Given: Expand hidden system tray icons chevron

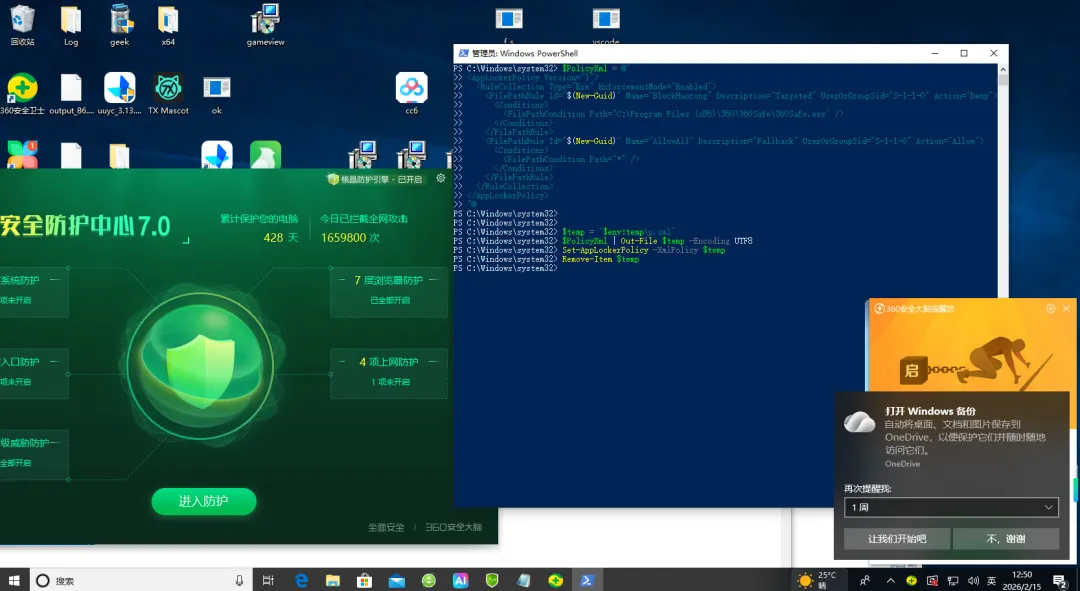Looking at the screenshot, I should pos(890,581).
